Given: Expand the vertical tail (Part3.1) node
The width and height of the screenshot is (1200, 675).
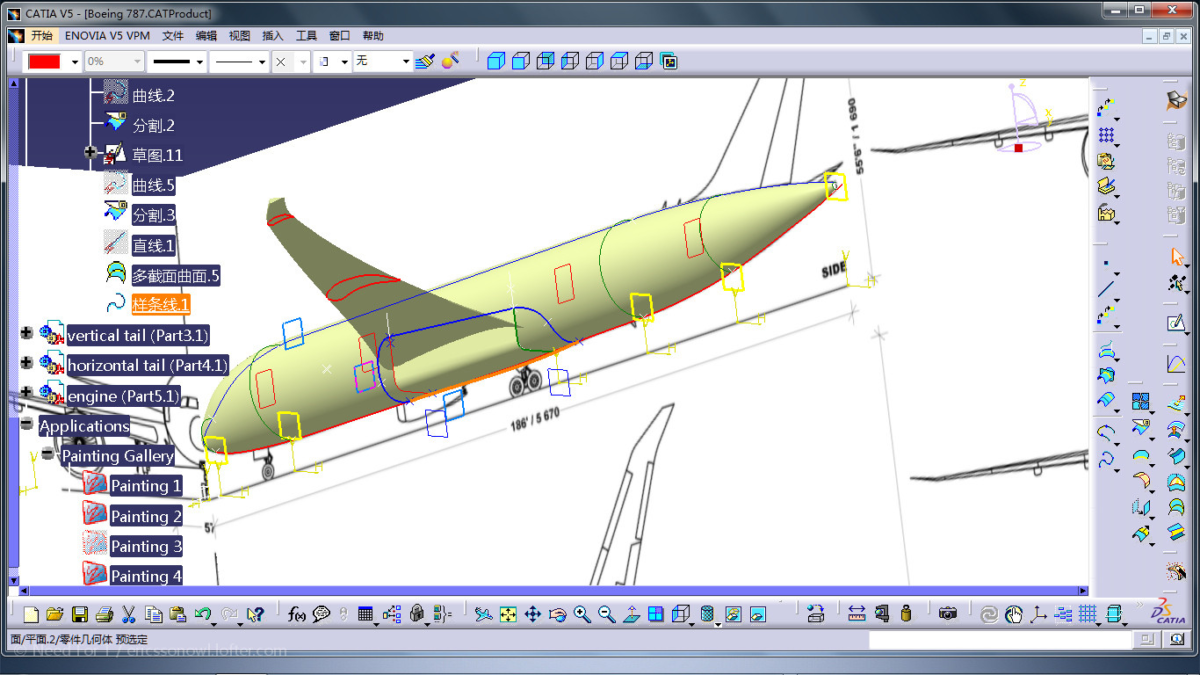Looking at the screenshot, I should pos(27,334).
